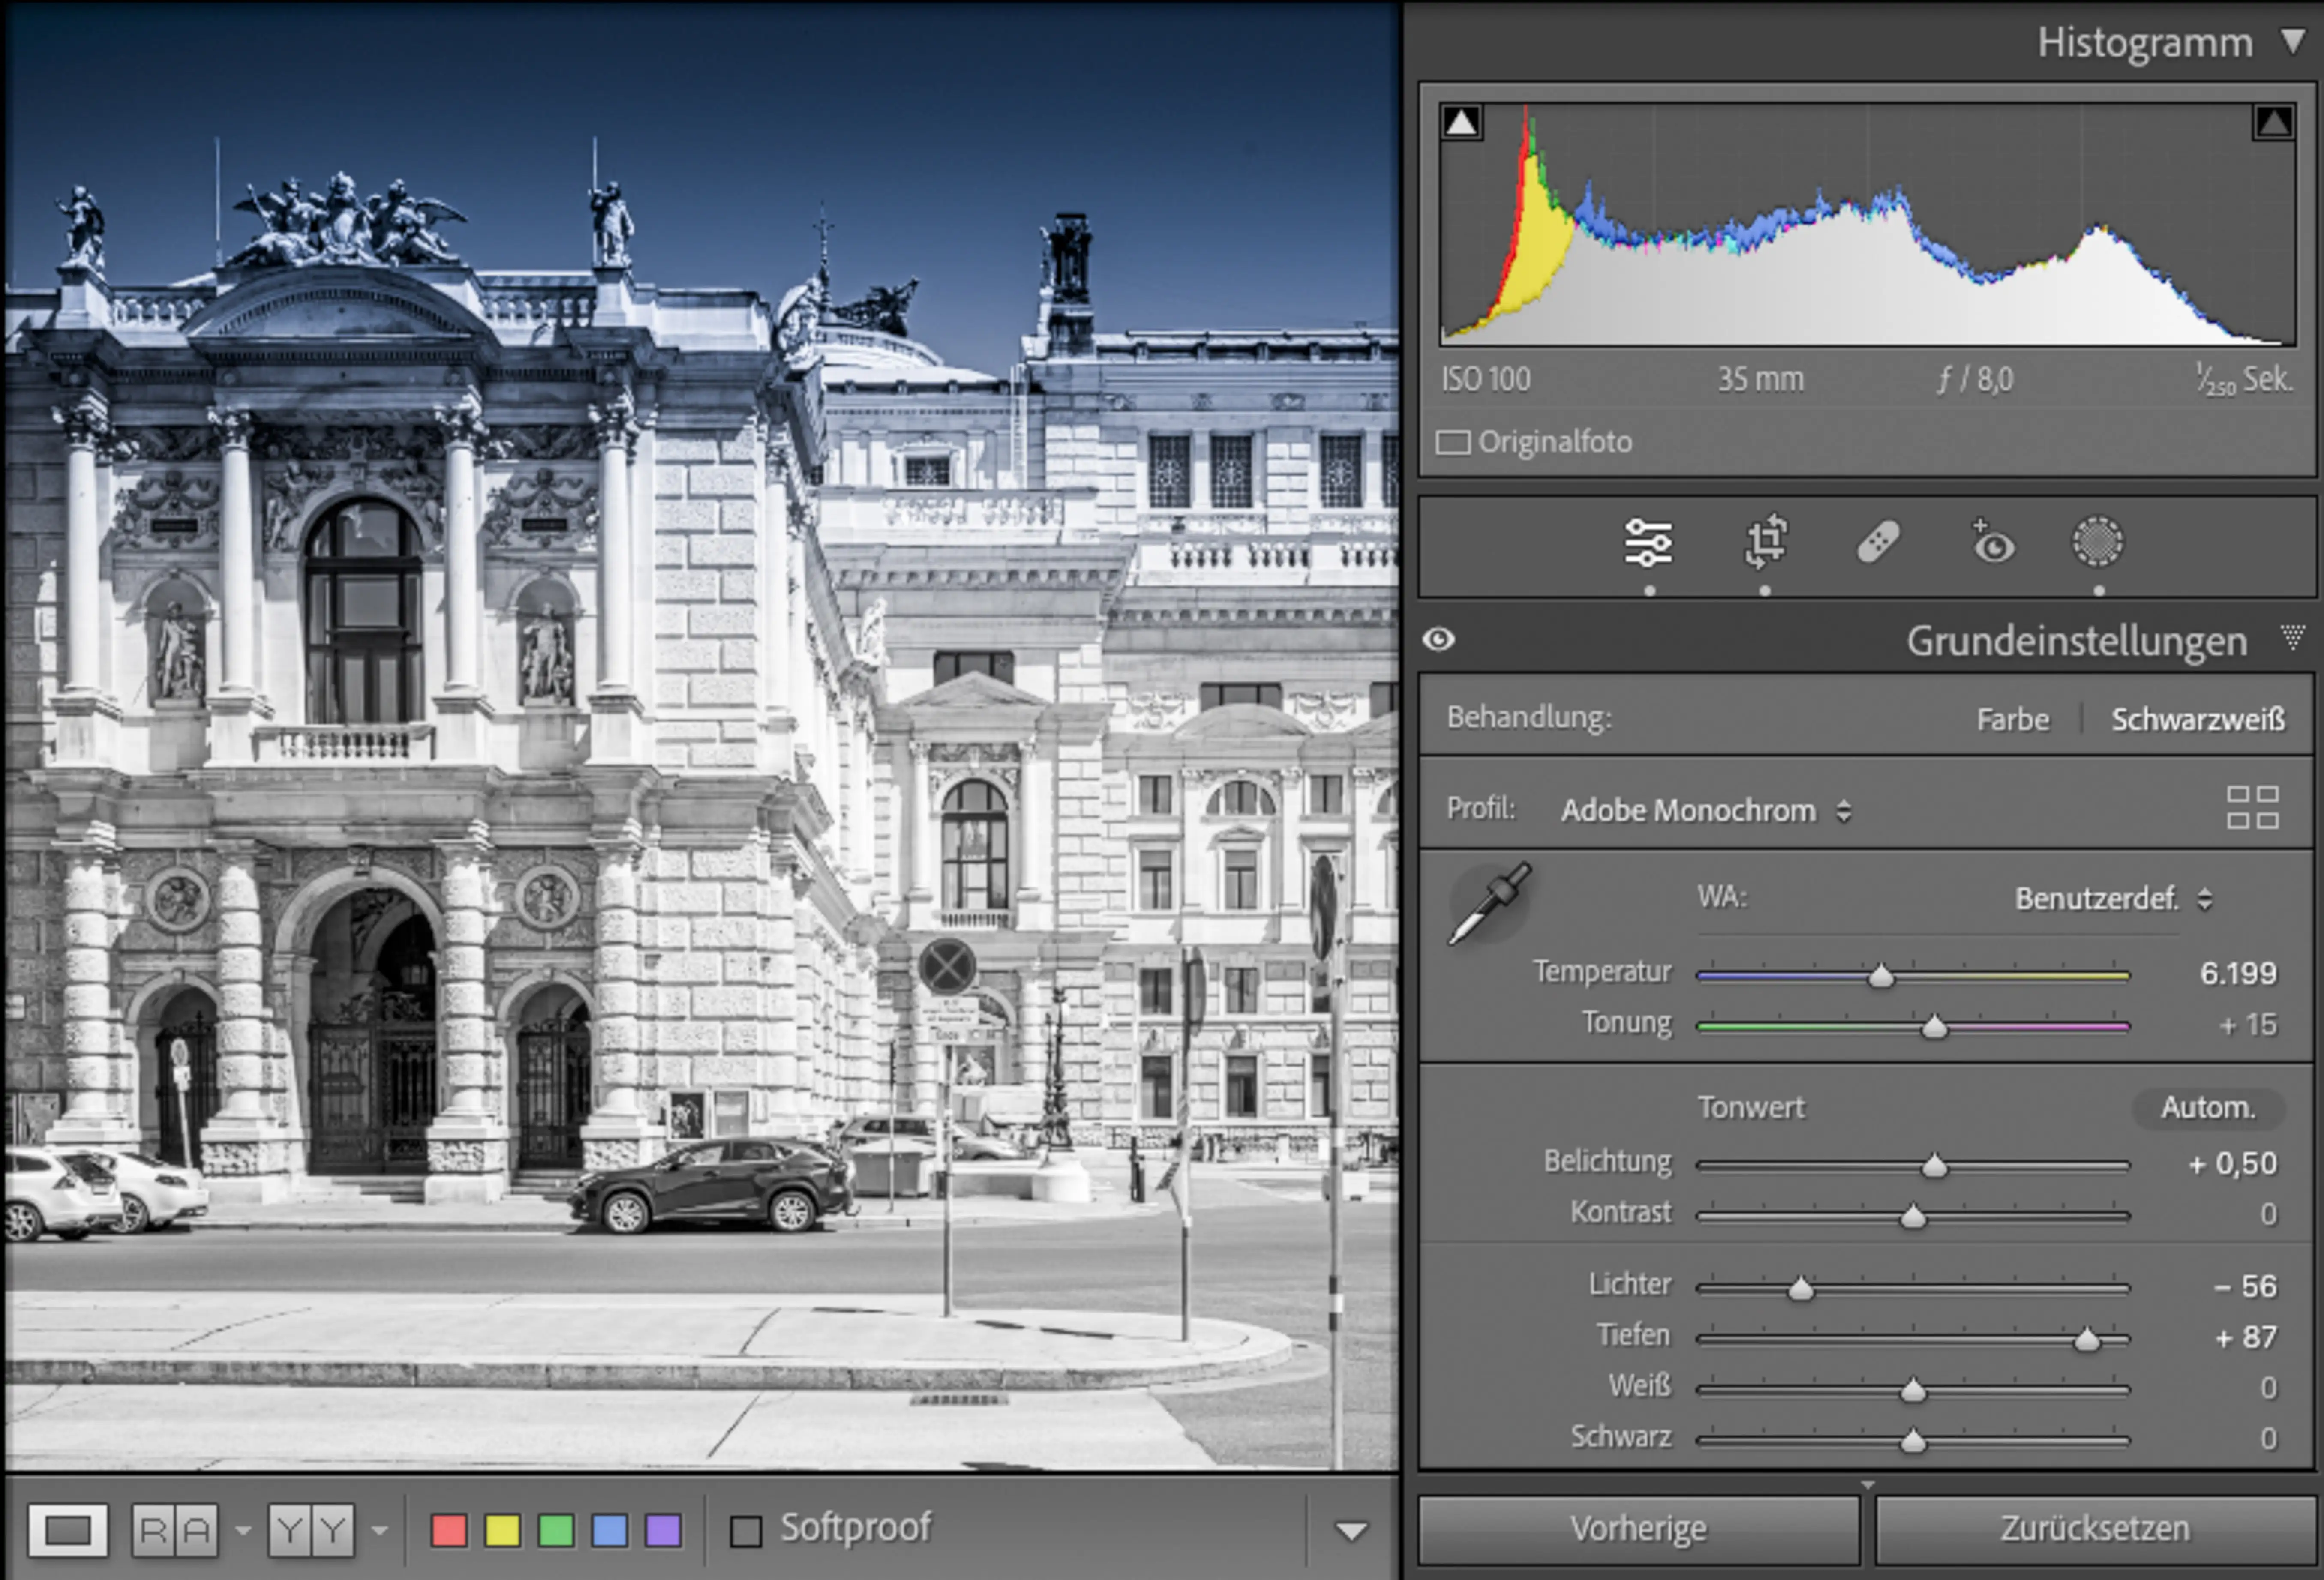Click the Temperatur slider handle
Screen dimensions: 2324x1580
(x=1881, y=976)
